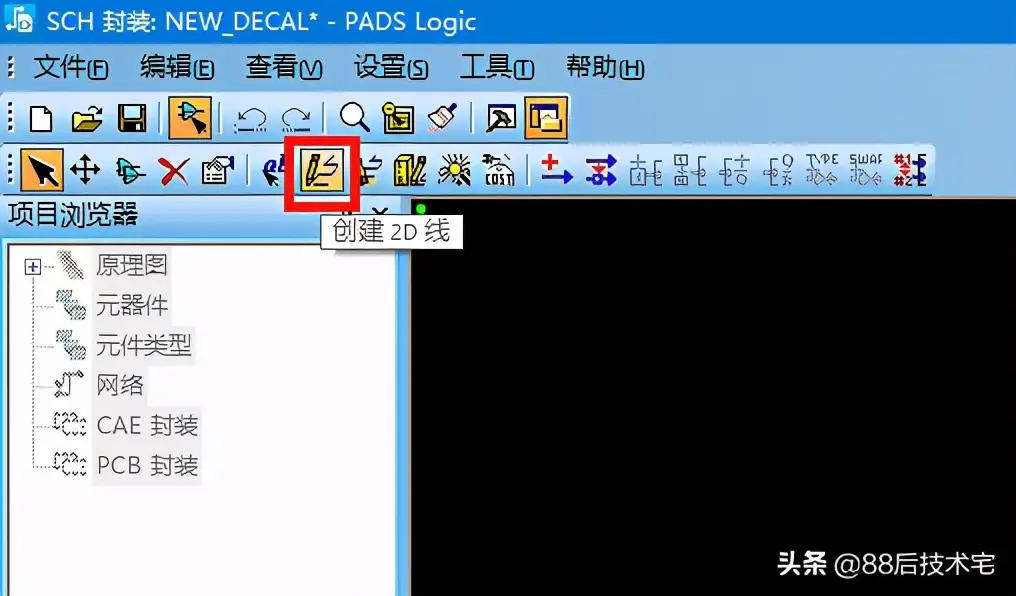Create a new file with the blank page icon

pyautogui.click(x=41, y=119)
